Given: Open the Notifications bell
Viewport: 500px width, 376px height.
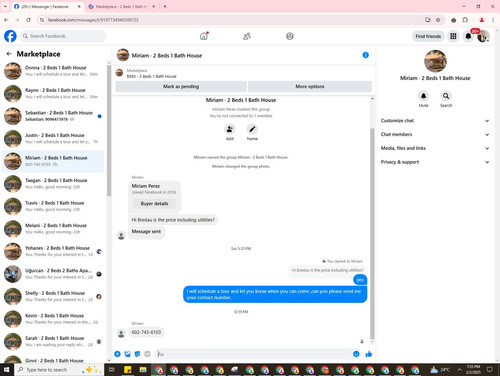Looking at the screenshot, I should pyautogui.click(x=468, y=36).
